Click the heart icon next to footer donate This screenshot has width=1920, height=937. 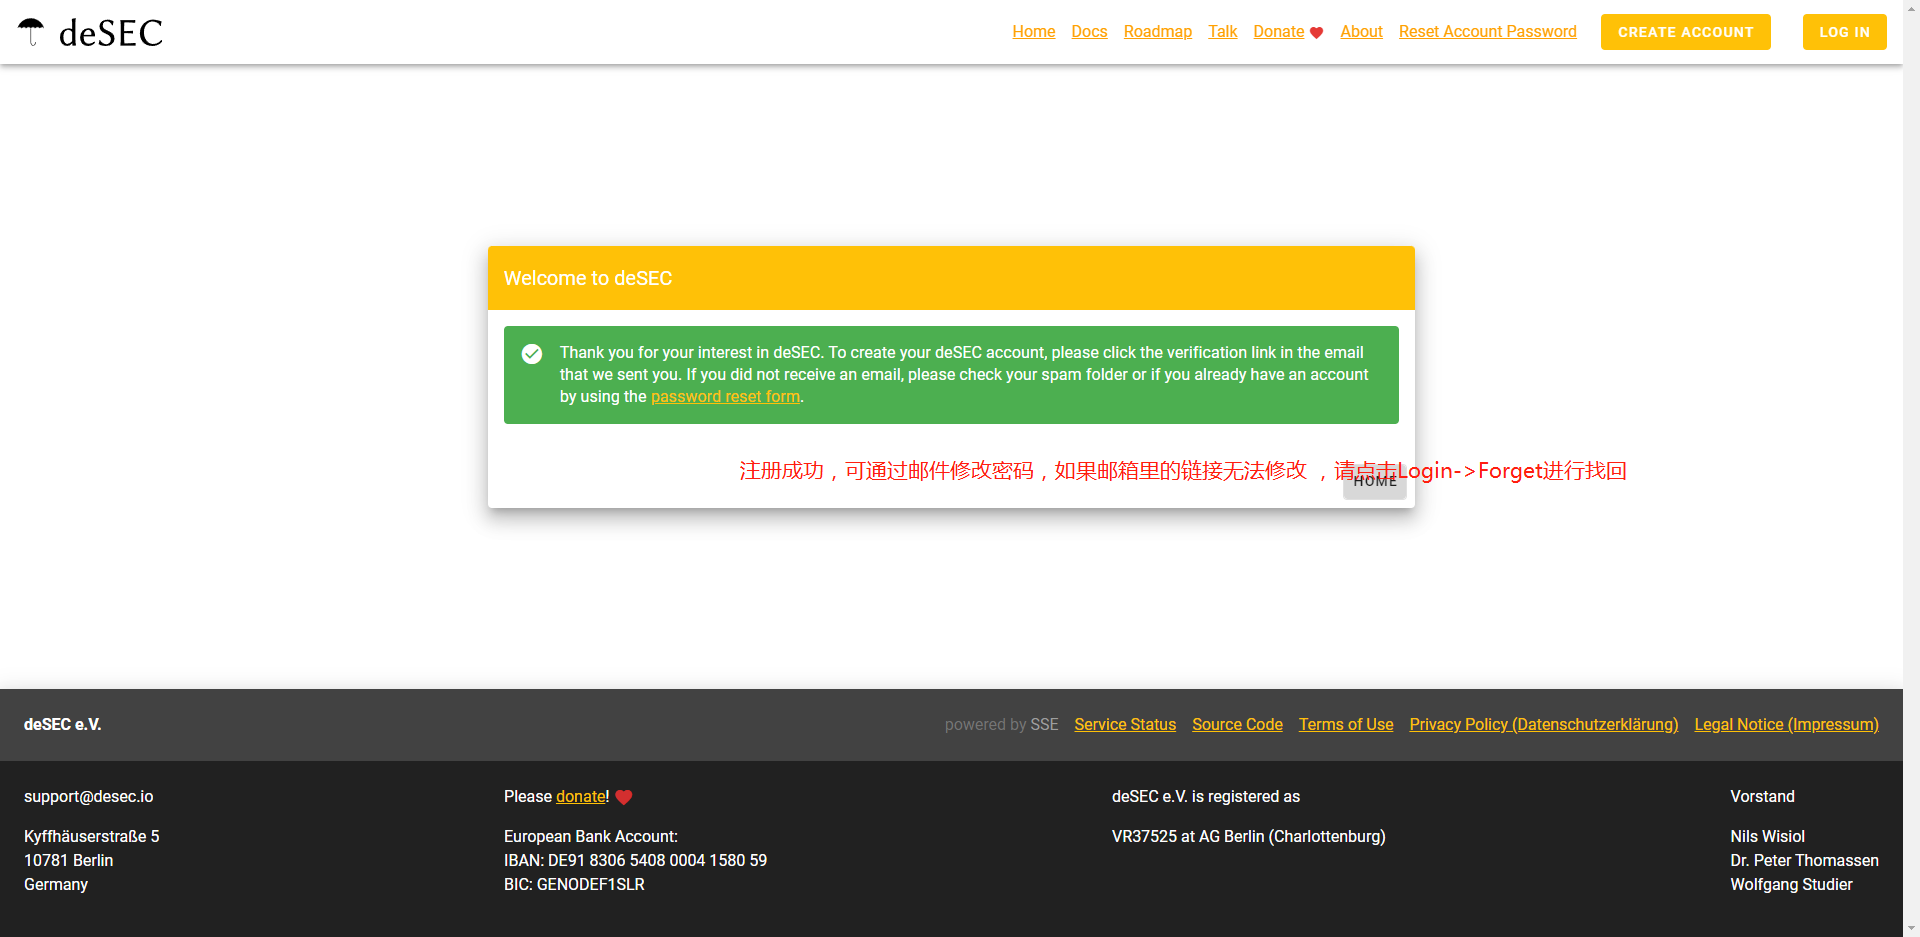click(624, 797)
